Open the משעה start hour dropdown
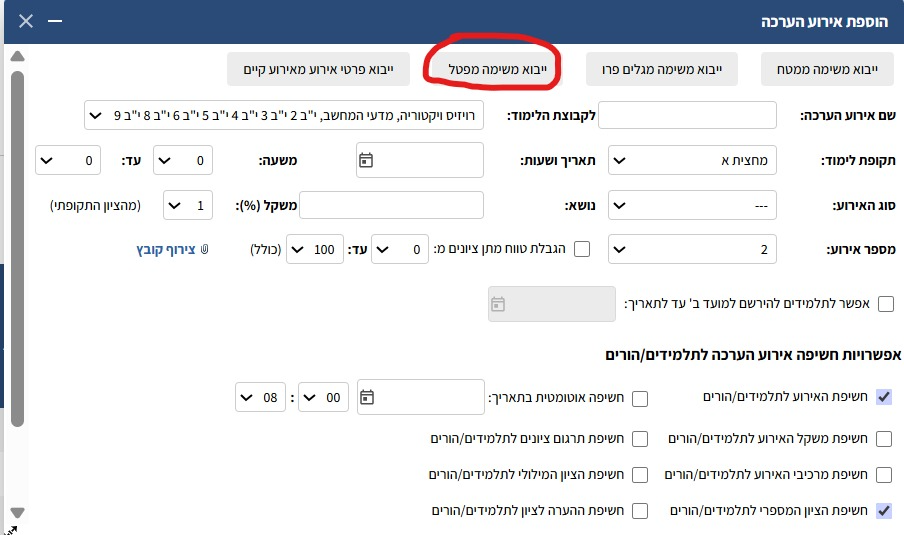The width and height of the screenshot is (904, 535). tap(183, 160)
